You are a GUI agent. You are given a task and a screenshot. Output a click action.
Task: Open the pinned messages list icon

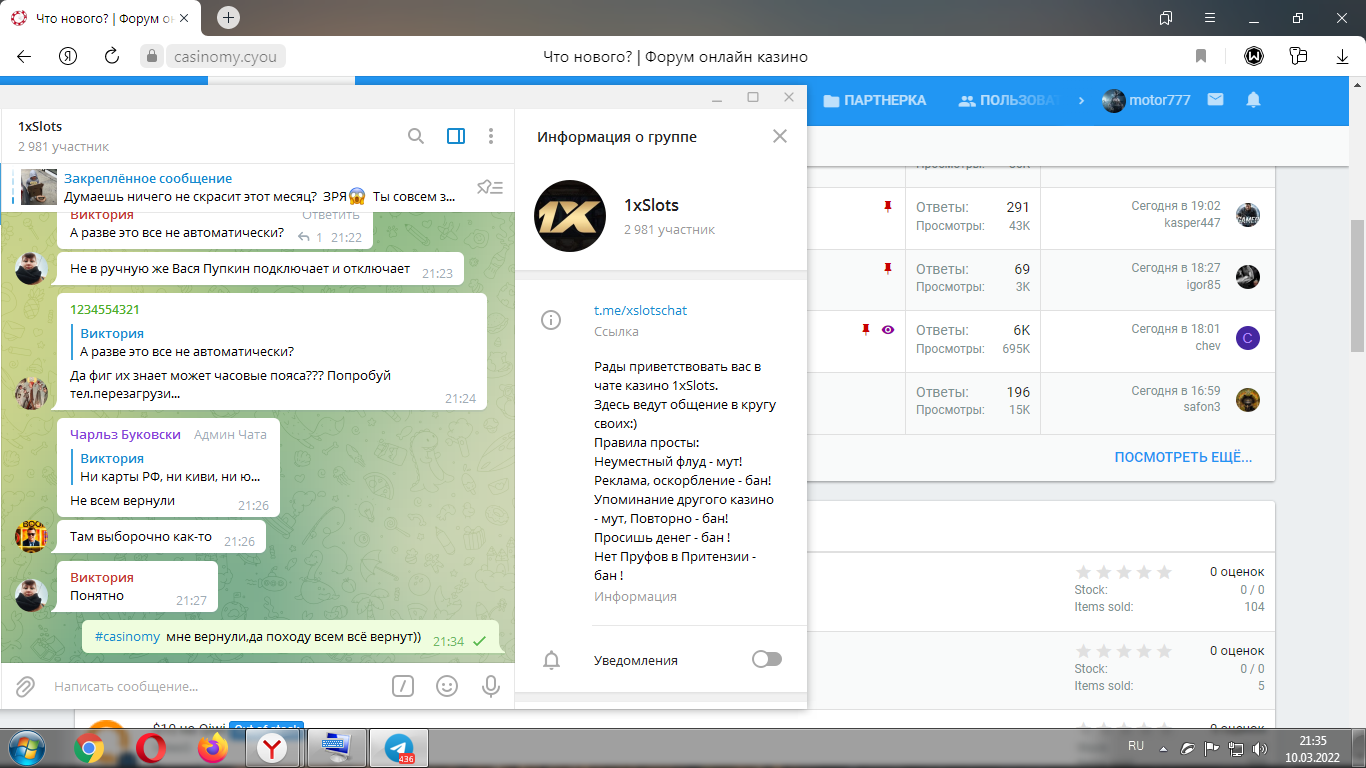point(489,187)
